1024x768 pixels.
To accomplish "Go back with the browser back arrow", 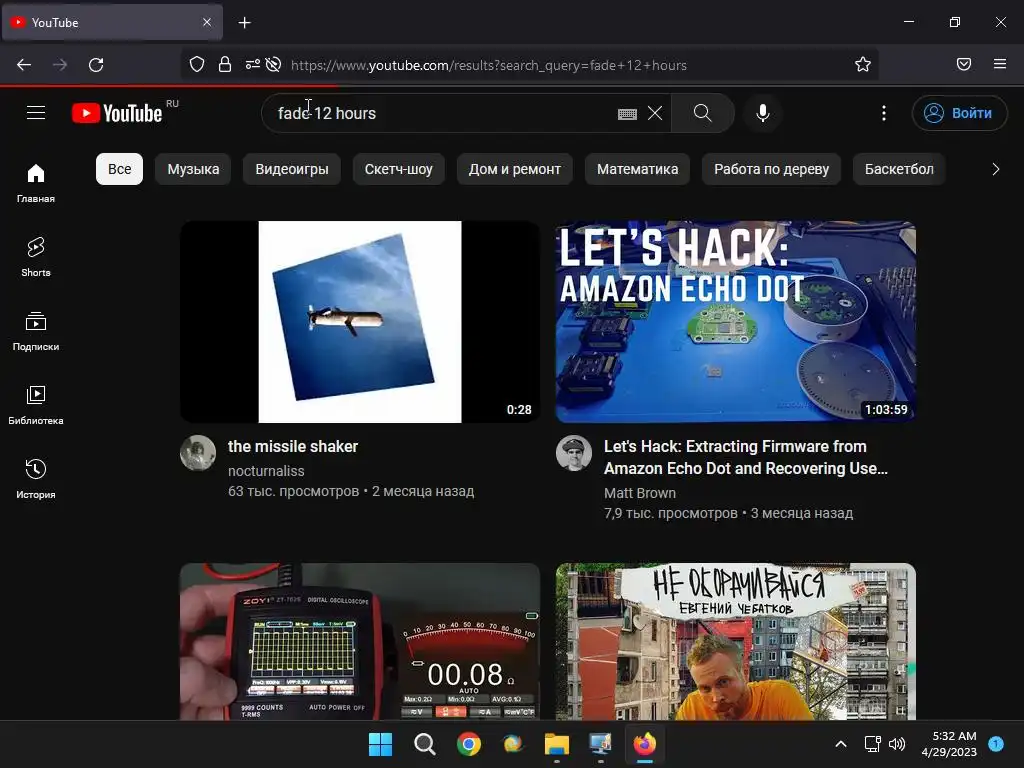I will [24, 65].
